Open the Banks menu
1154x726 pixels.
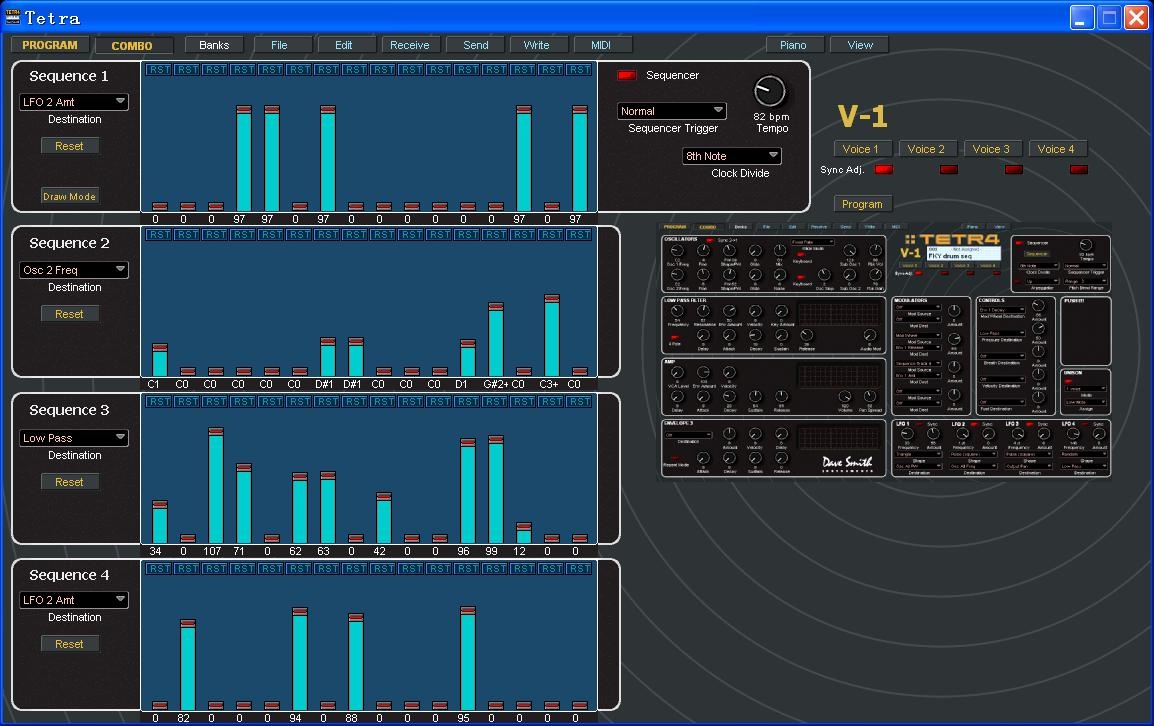[x=214, y=45]
